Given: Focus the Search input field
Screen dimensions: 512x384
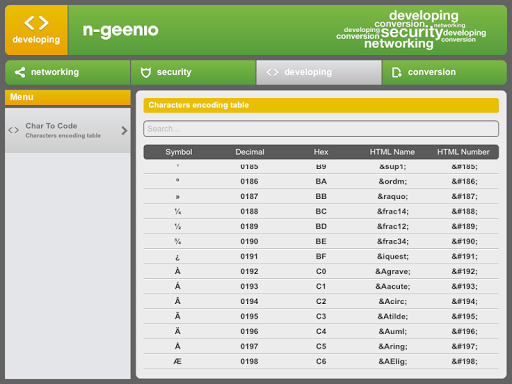Looking at the screenshot, I should pyautogui.click(x=321, y=129).
